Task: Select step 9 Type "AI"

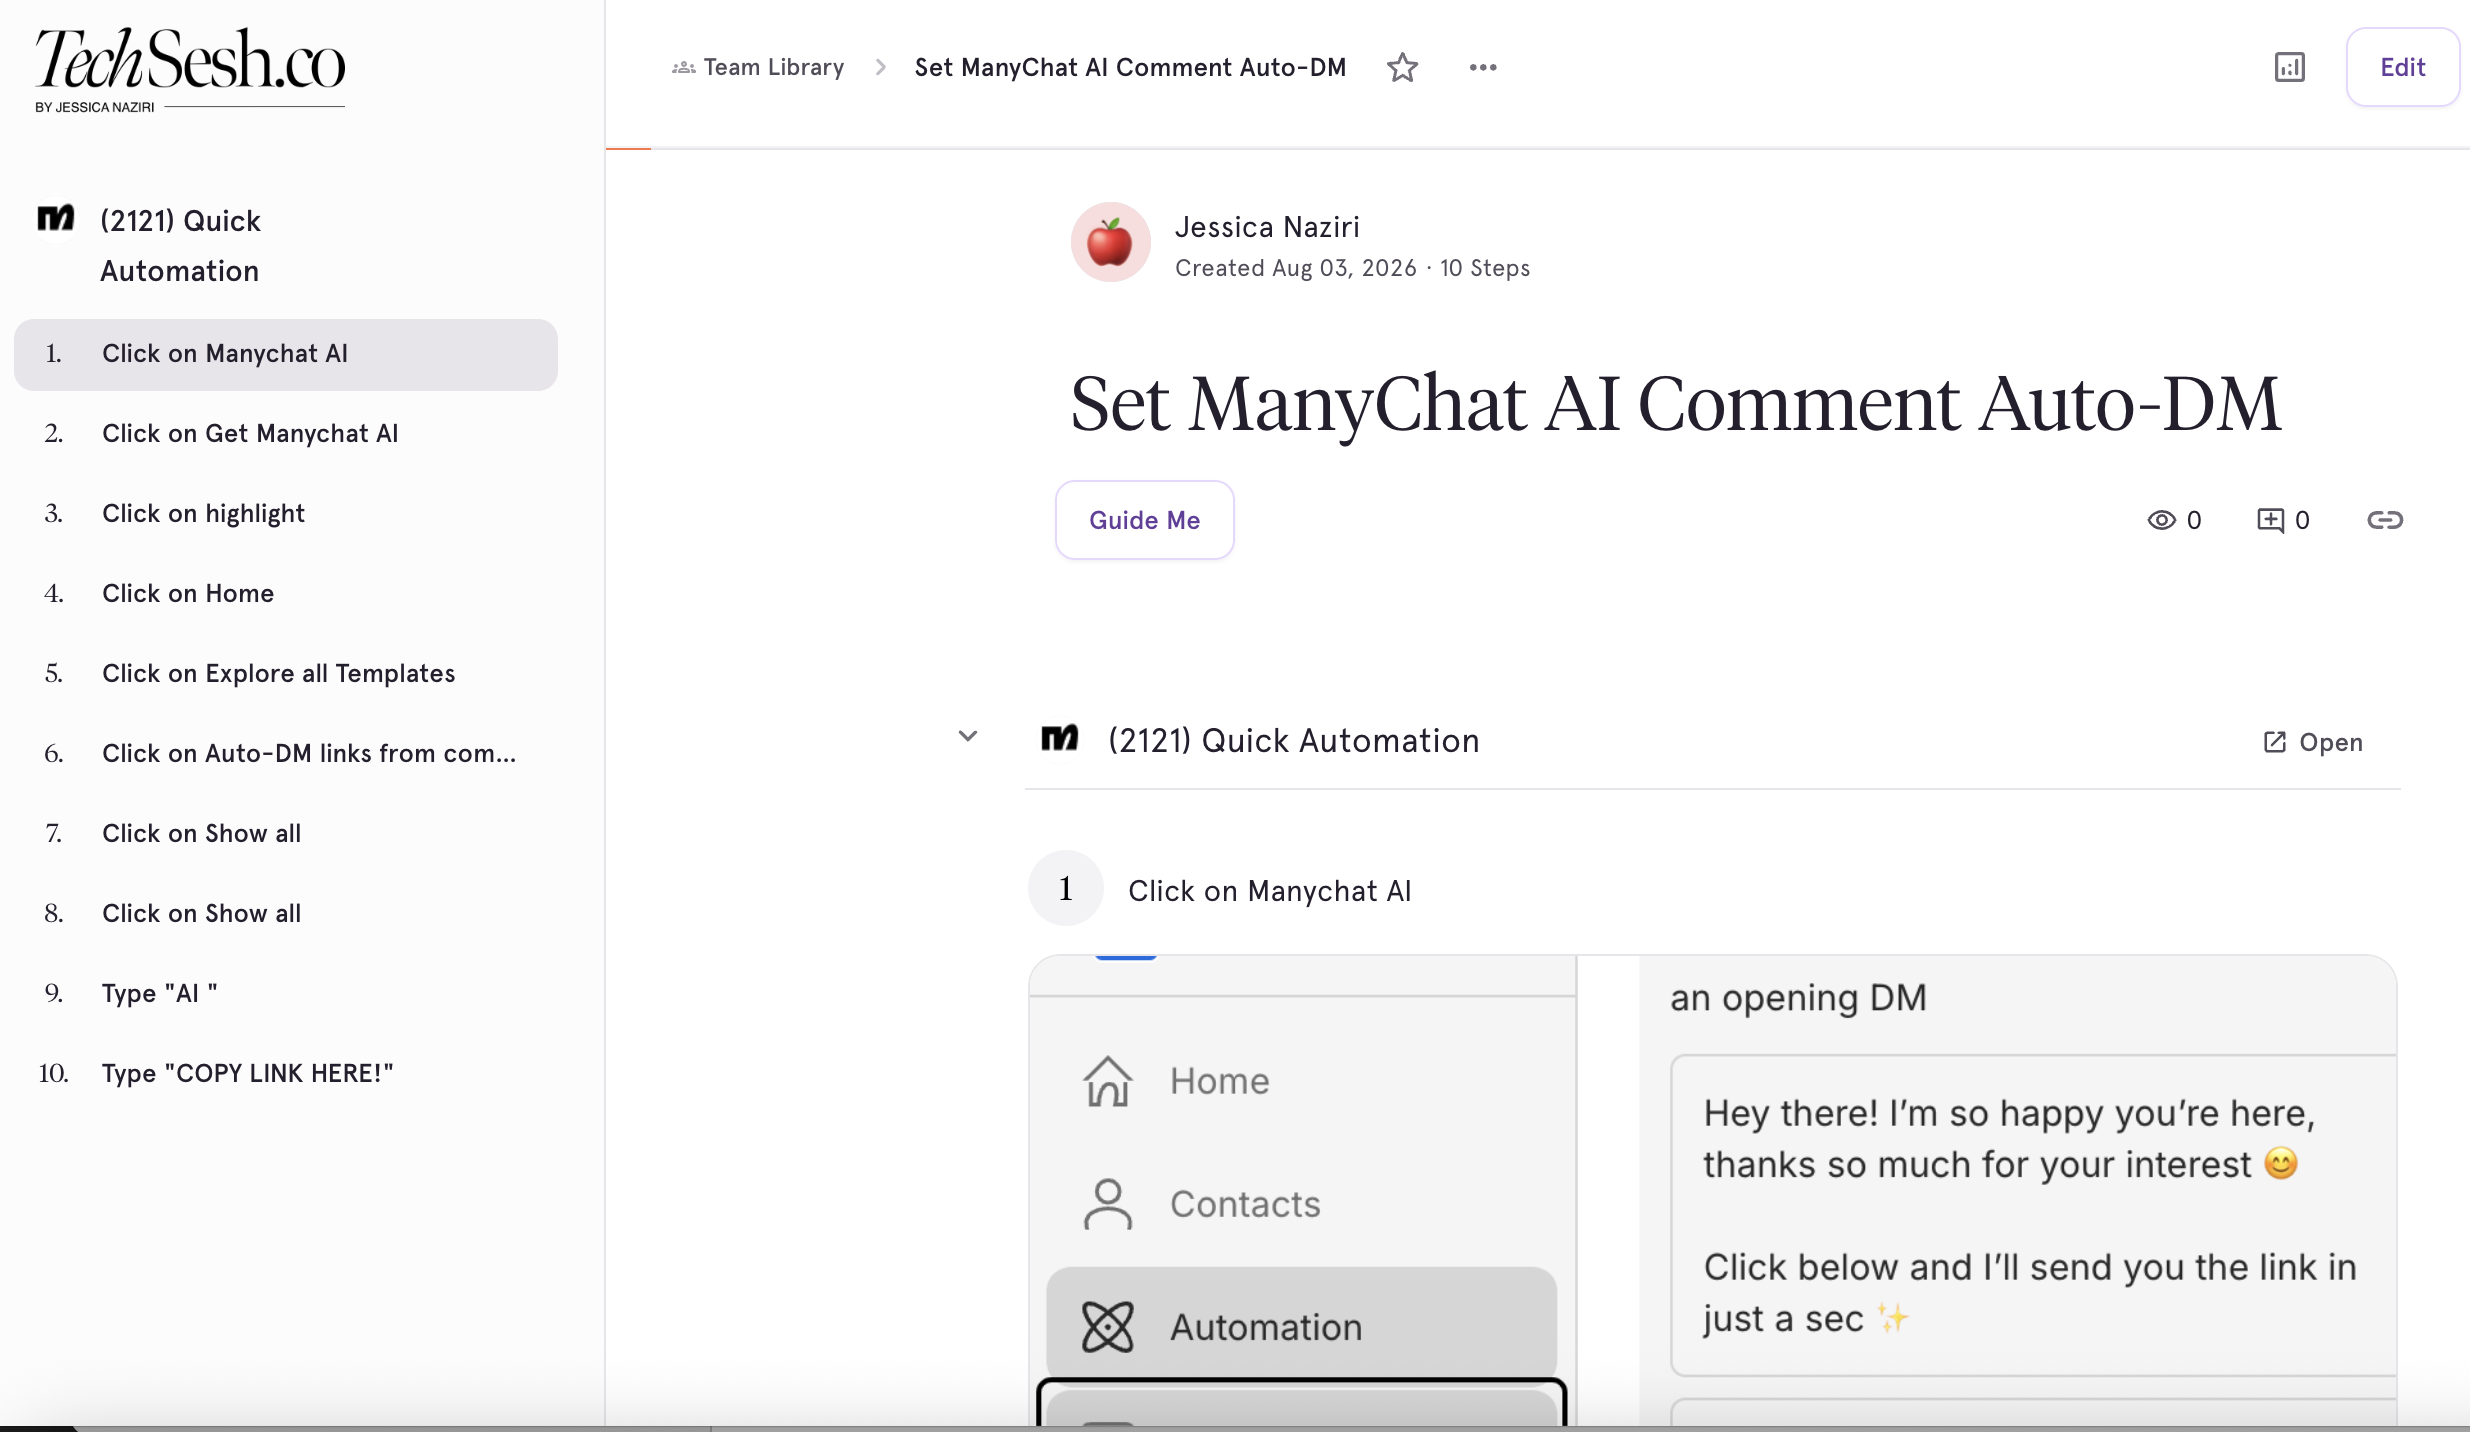Action: click(286, 994)
